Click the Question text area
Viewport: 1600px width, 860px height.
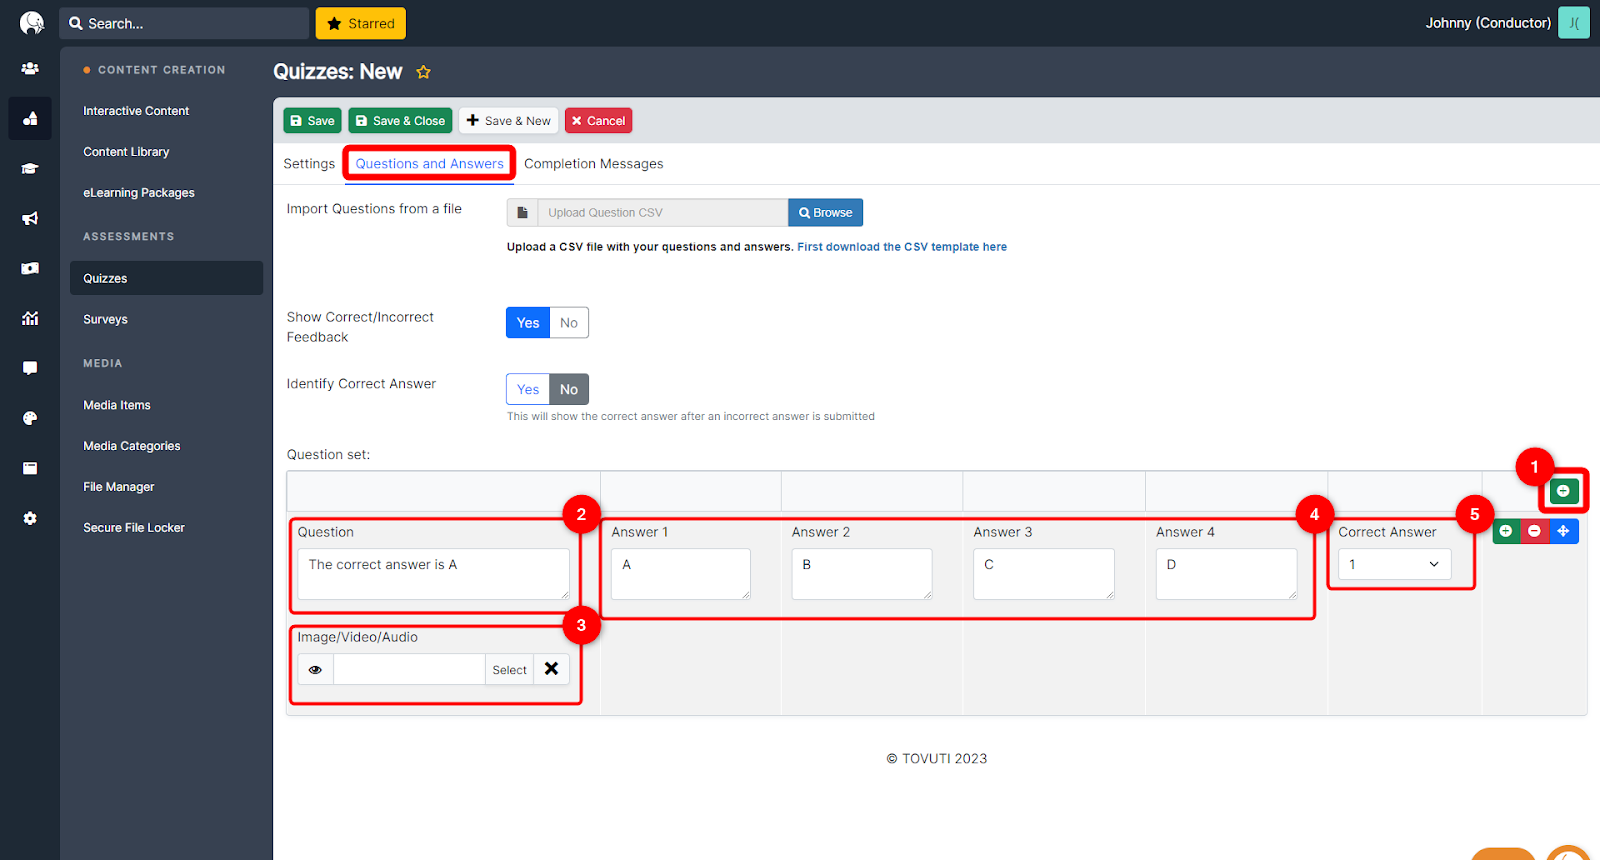433,574
